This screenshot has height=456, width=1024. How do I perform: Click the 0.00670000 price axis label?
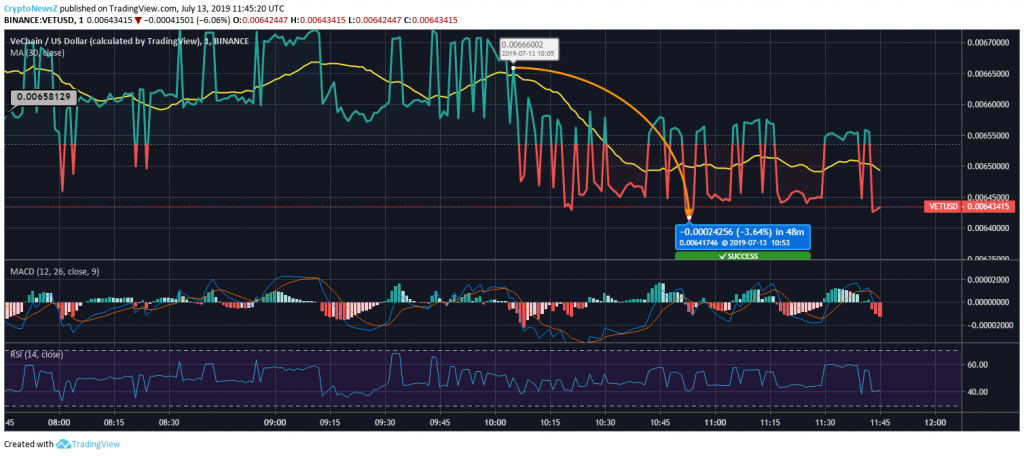pyautogui.click(x=987, y=43)
